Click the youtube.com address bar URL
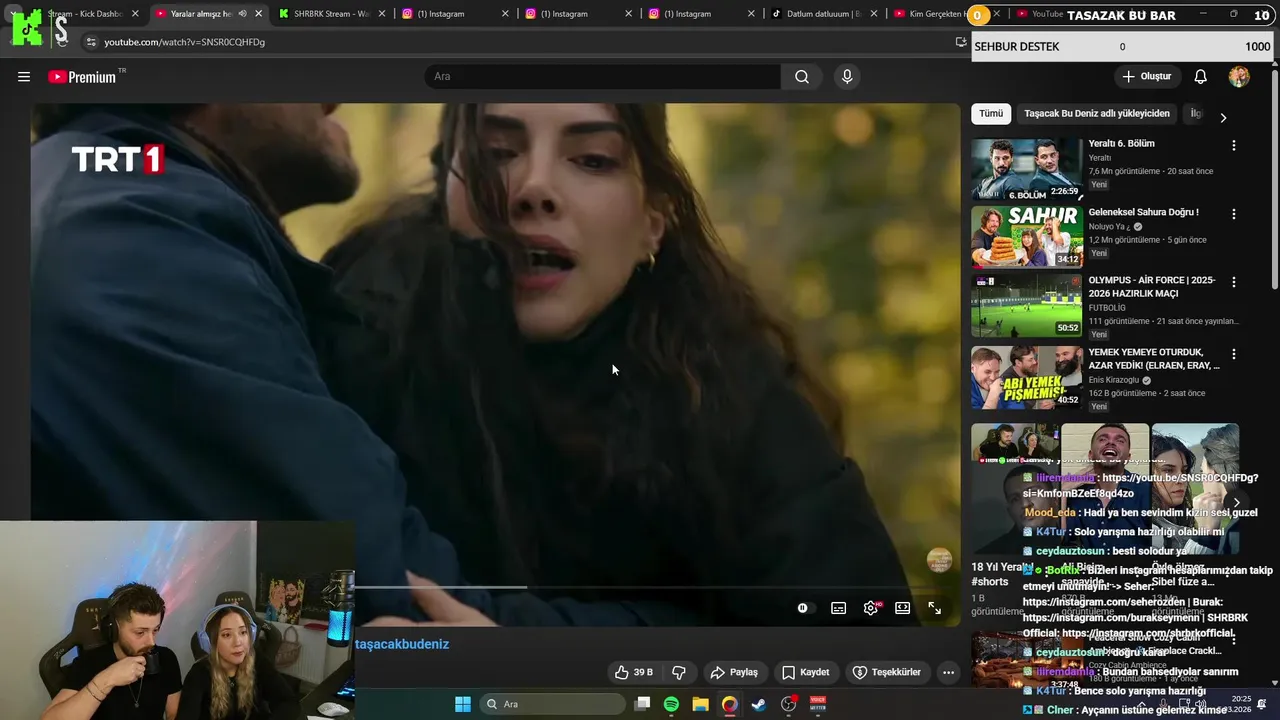 (185, 42)
